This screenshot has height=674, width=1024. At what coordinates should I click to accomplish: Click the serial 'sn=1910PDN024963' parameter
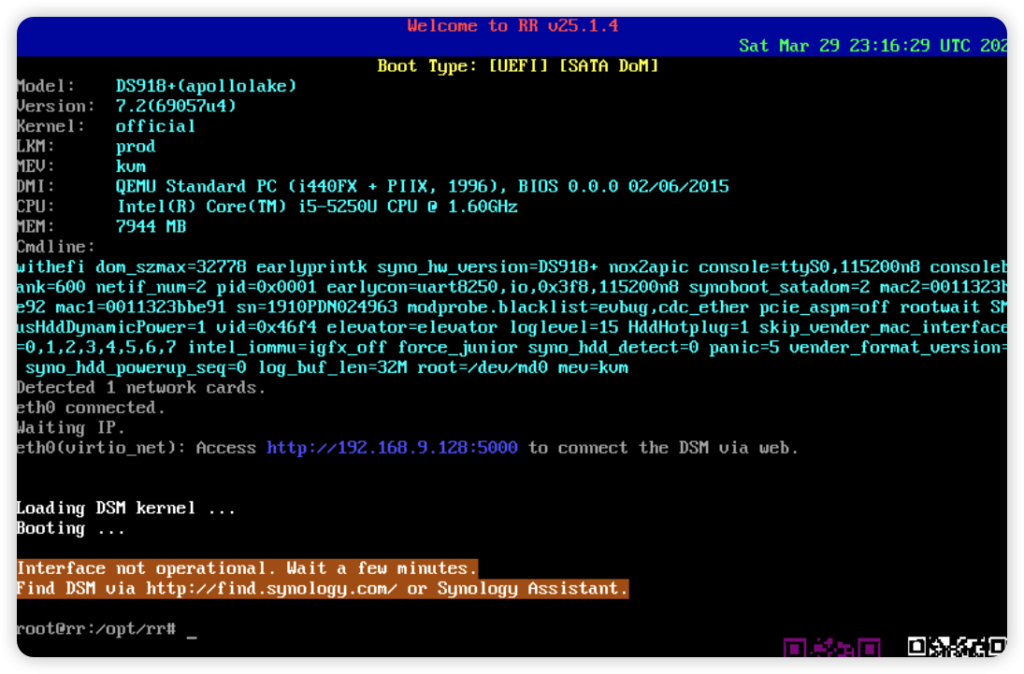point(317,308)
